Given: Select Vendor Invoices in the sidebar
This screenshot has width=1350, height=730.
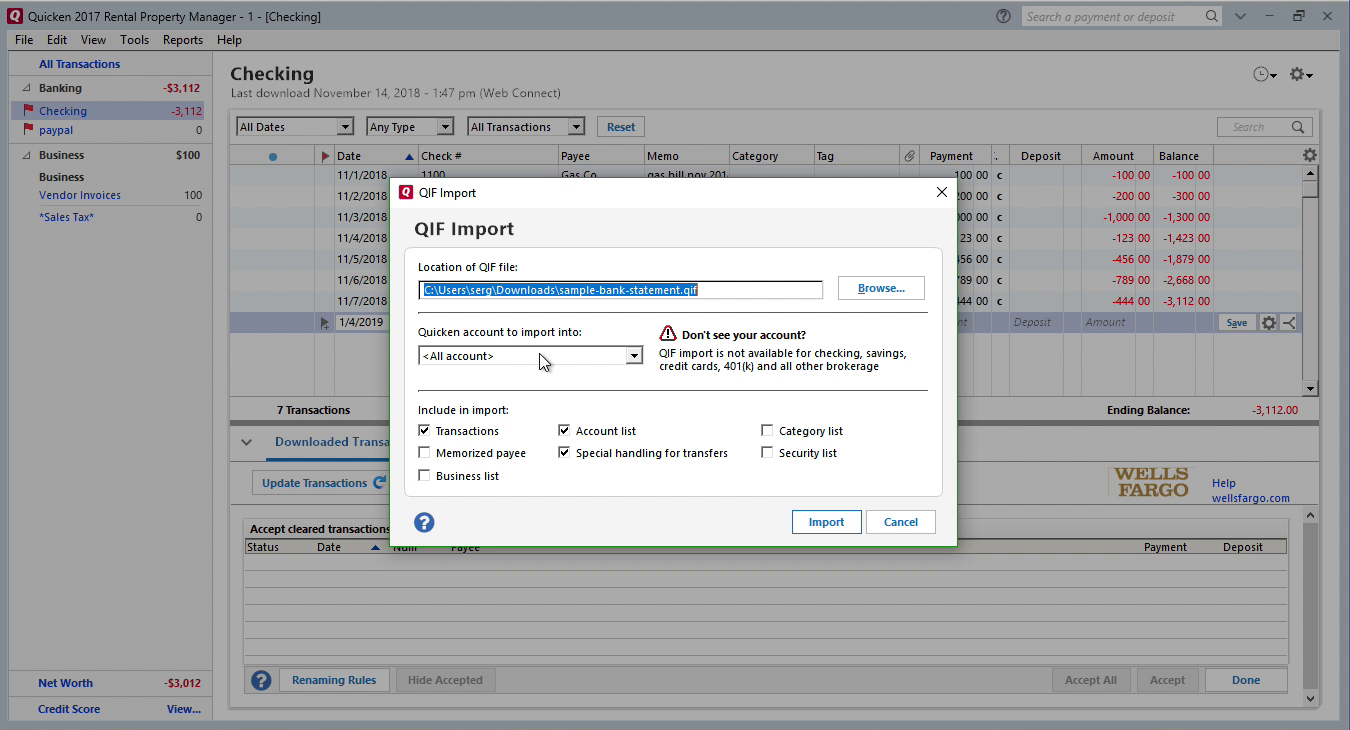Looking at the screenshot, I should coord(80,195).
